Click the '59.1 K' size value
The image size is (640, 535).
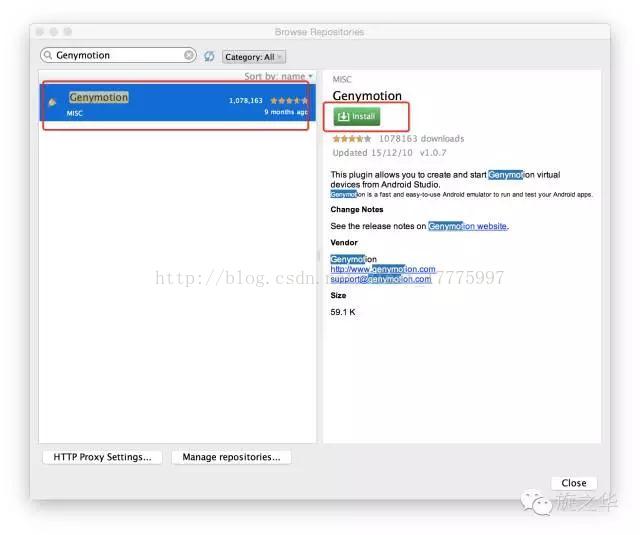click(343, 312)
